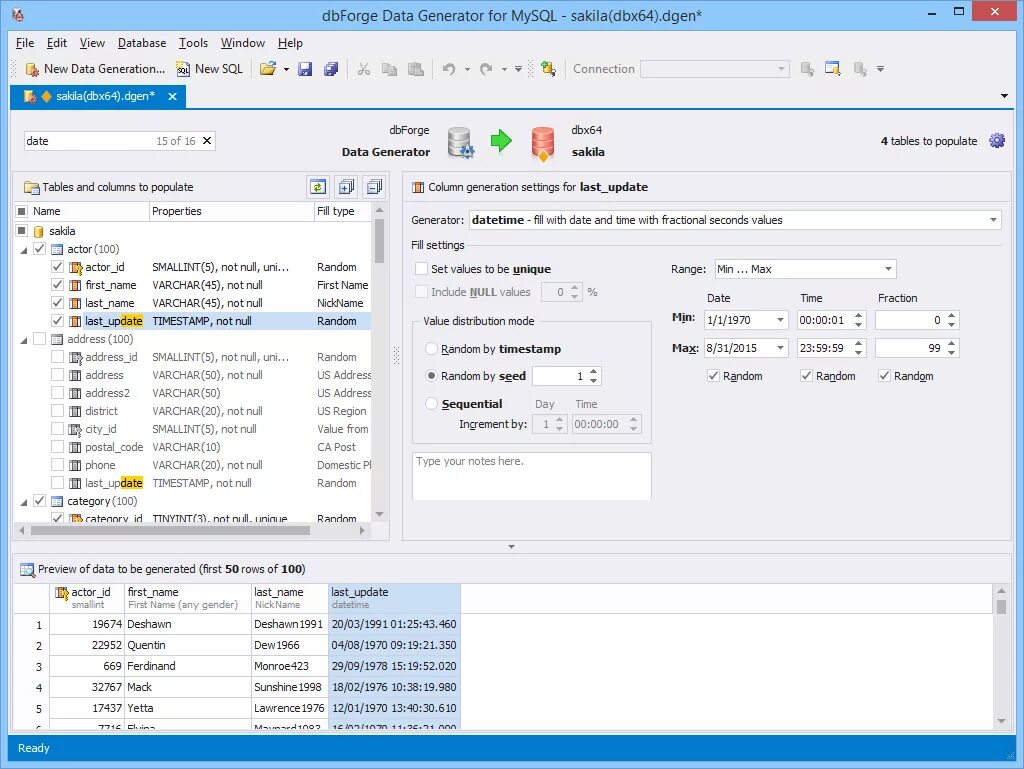Click the actor_id key column icon in the tree
This screenshot has width=1024, height=769.
(76, 267)
